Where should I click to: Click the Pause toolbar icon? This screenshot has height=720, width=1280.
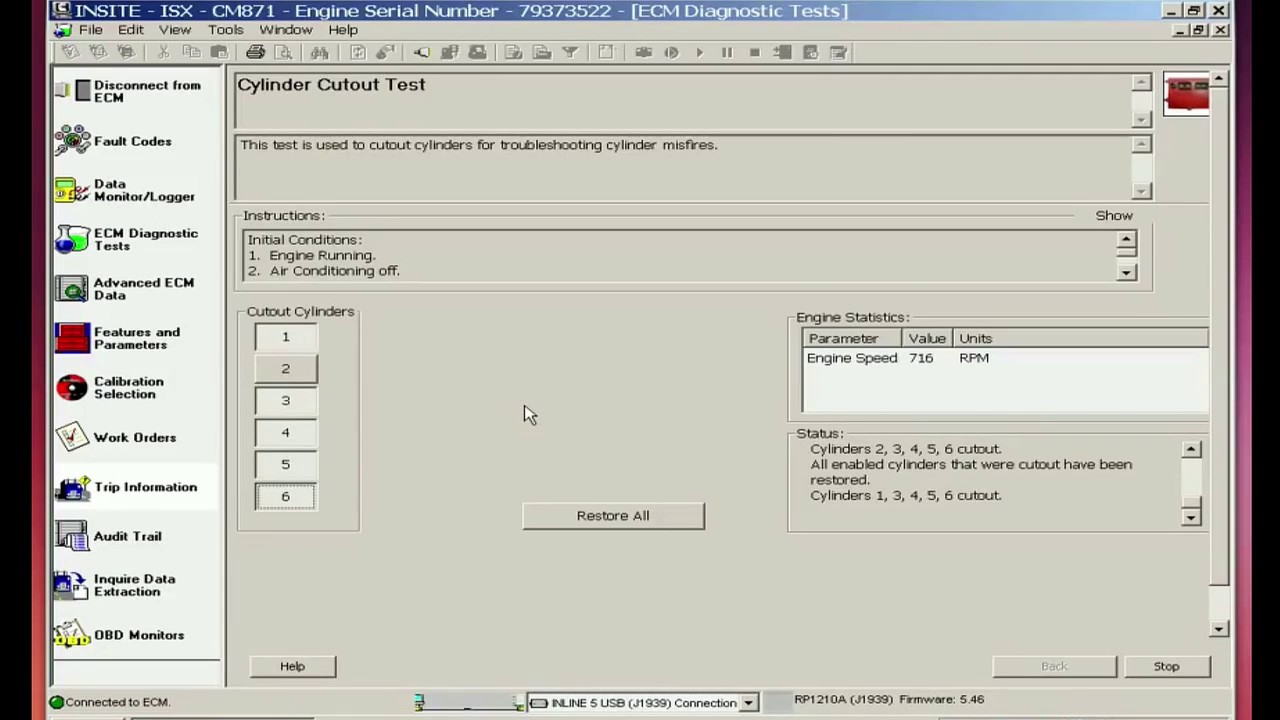click(x=727, y=52)
